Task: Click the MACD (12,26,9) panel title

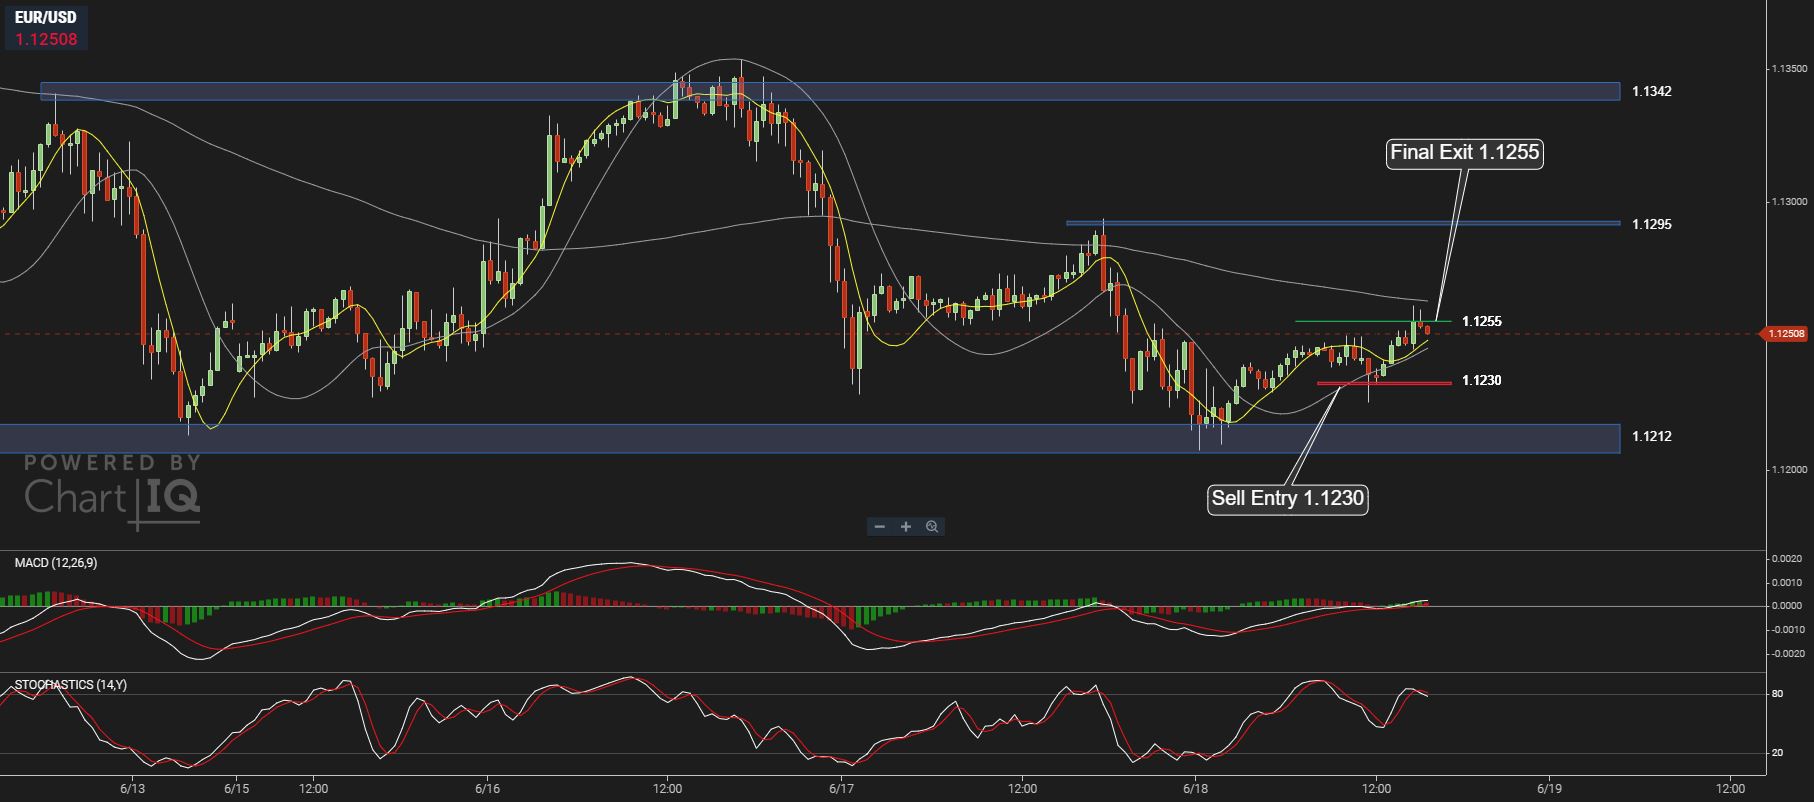Action: [56, 563]
